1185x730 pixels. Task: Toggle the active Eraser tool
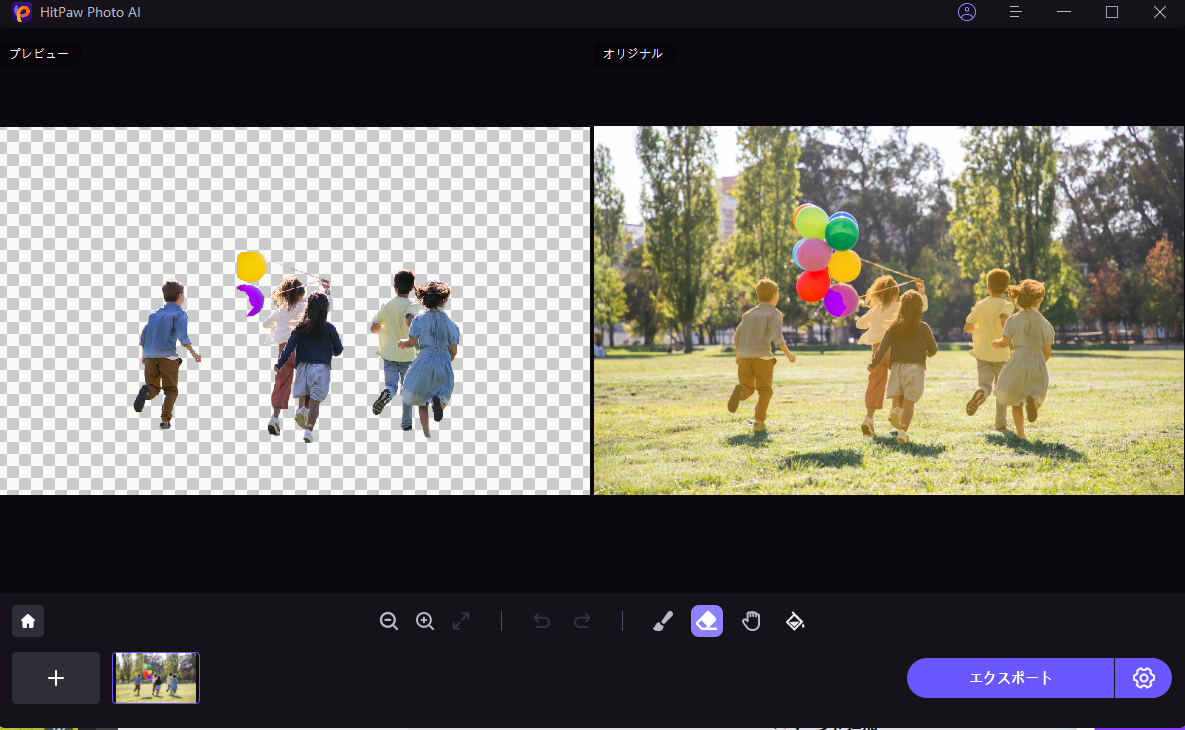click(x=707, y=621)
